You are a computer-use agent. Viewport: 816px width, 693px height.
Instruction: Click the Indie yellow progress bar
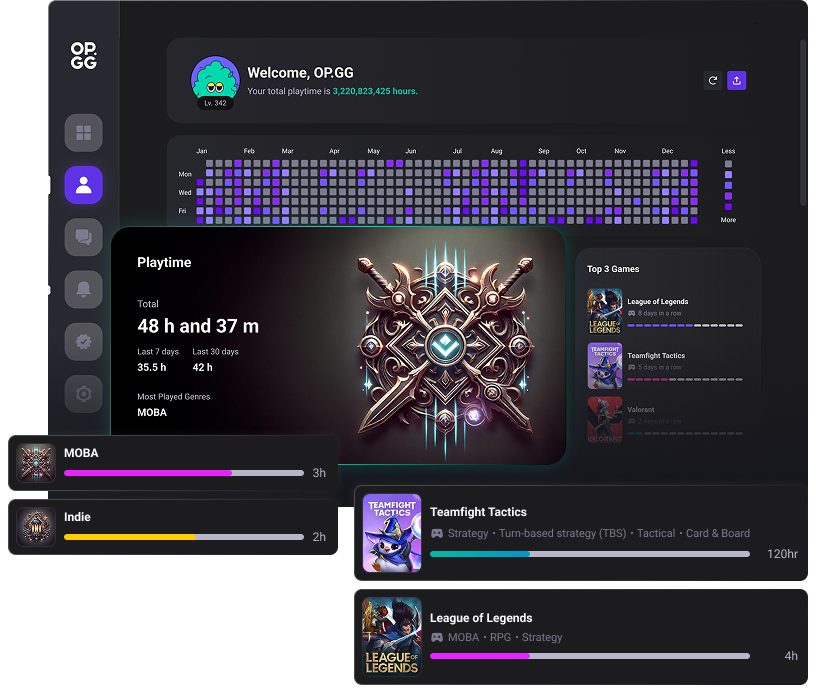click(x=184, y=537)
